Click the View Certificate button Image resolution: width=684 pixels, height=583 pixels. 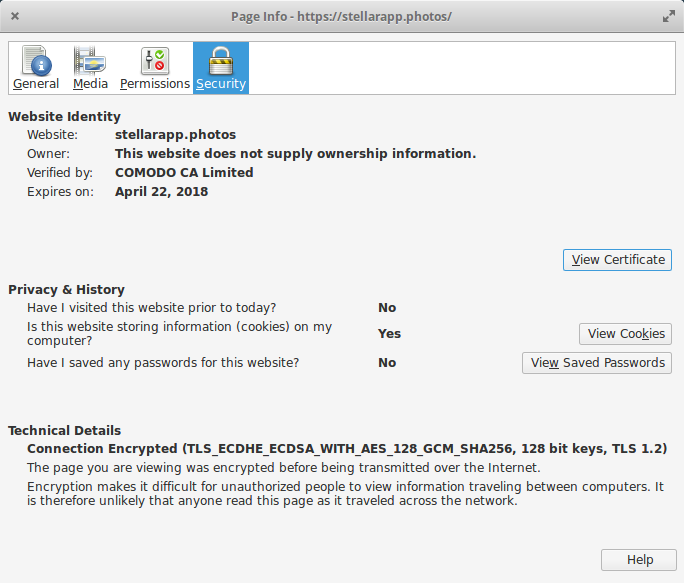[x=617, y=260]
